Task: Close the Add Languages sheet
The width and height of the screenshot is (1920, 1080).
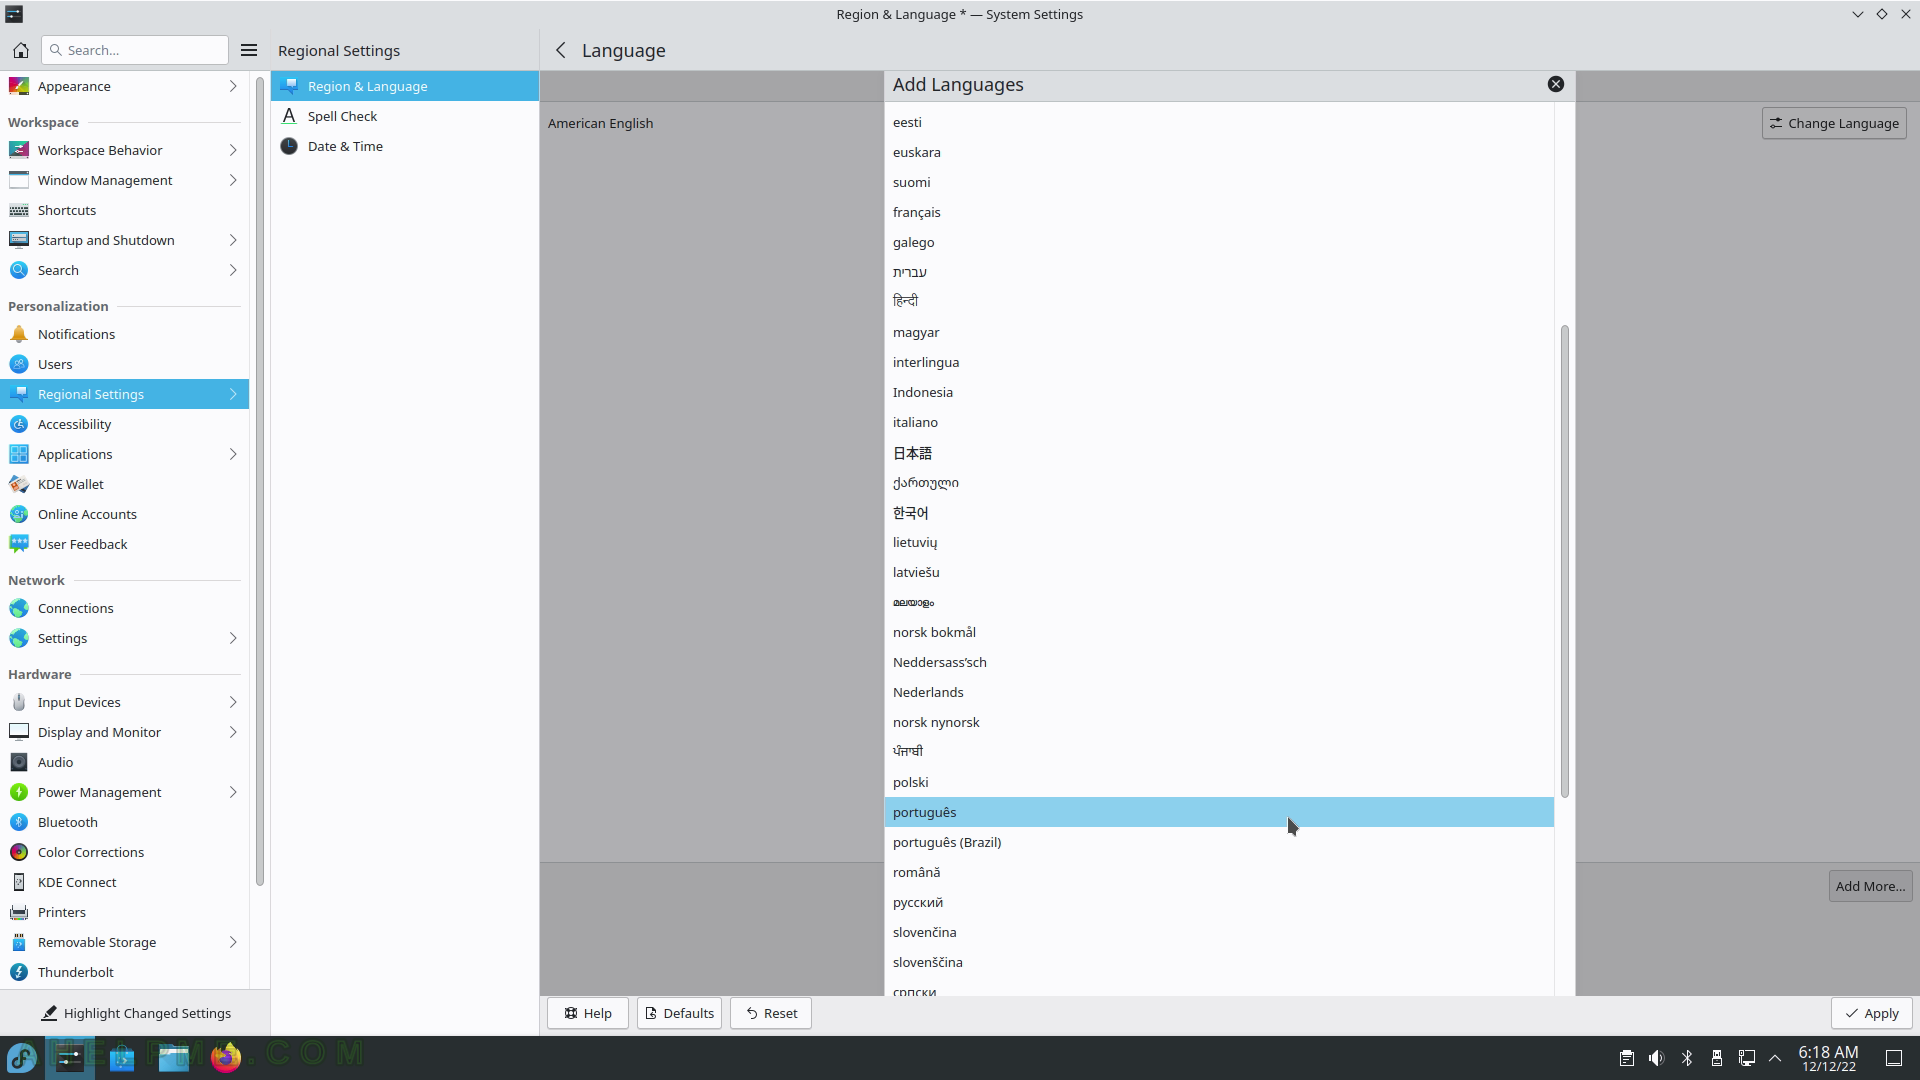Action: tap(1556, 84)
